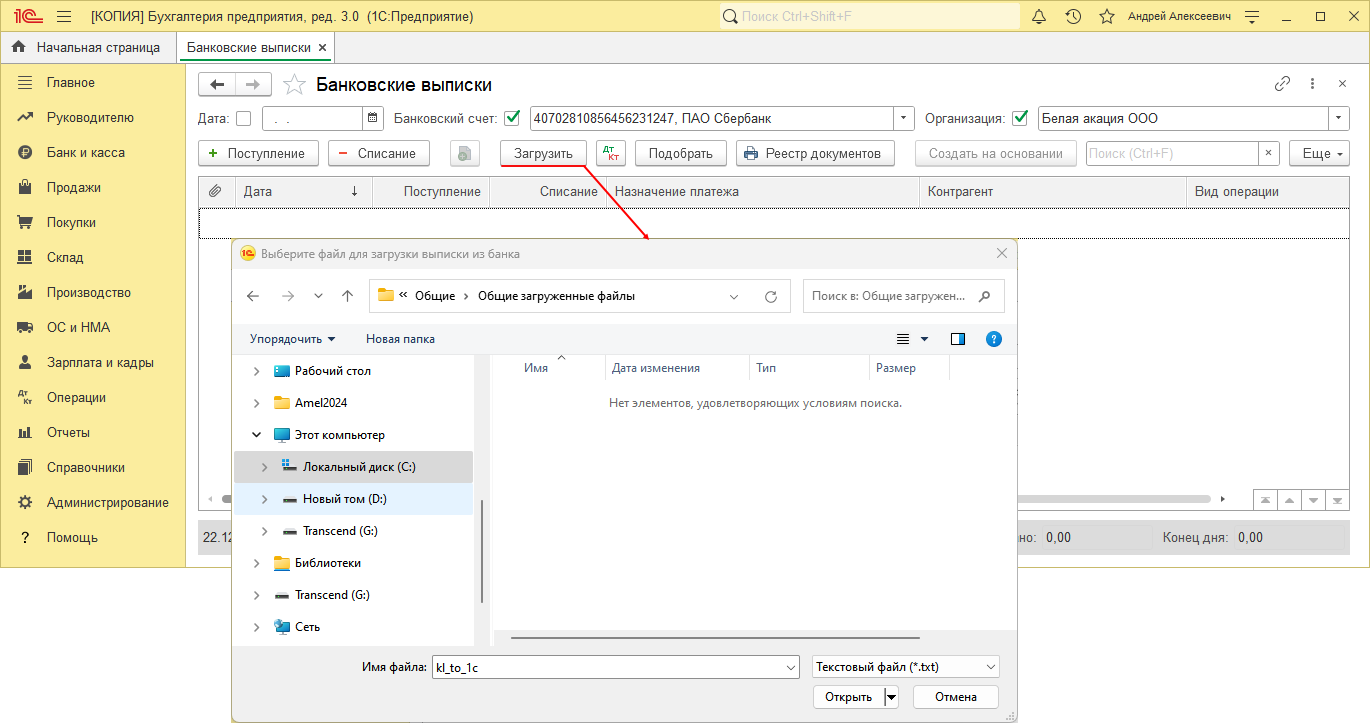1370x723 pixels.
Task: Click the folder tree's vertical scrollbar
Action: pyautogui.click(x=482, y=551)
